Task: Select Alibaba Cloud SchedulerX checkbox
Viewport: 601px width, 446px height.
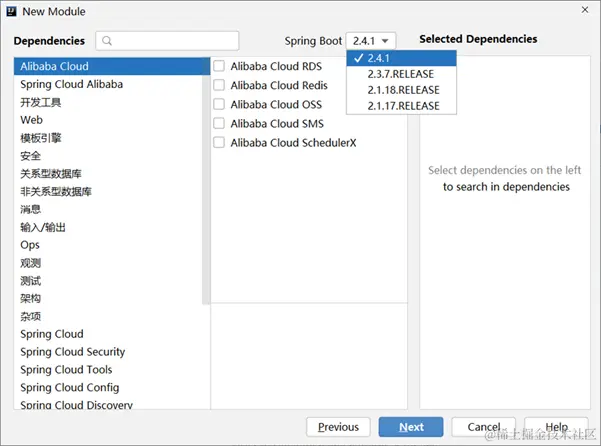Action: 219,143
